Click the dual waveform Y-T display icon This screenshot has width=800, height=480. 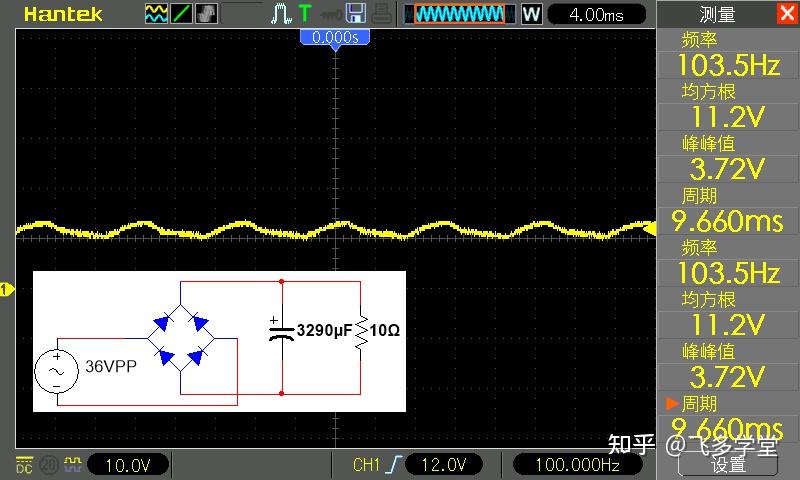click(x=156, y=14)
